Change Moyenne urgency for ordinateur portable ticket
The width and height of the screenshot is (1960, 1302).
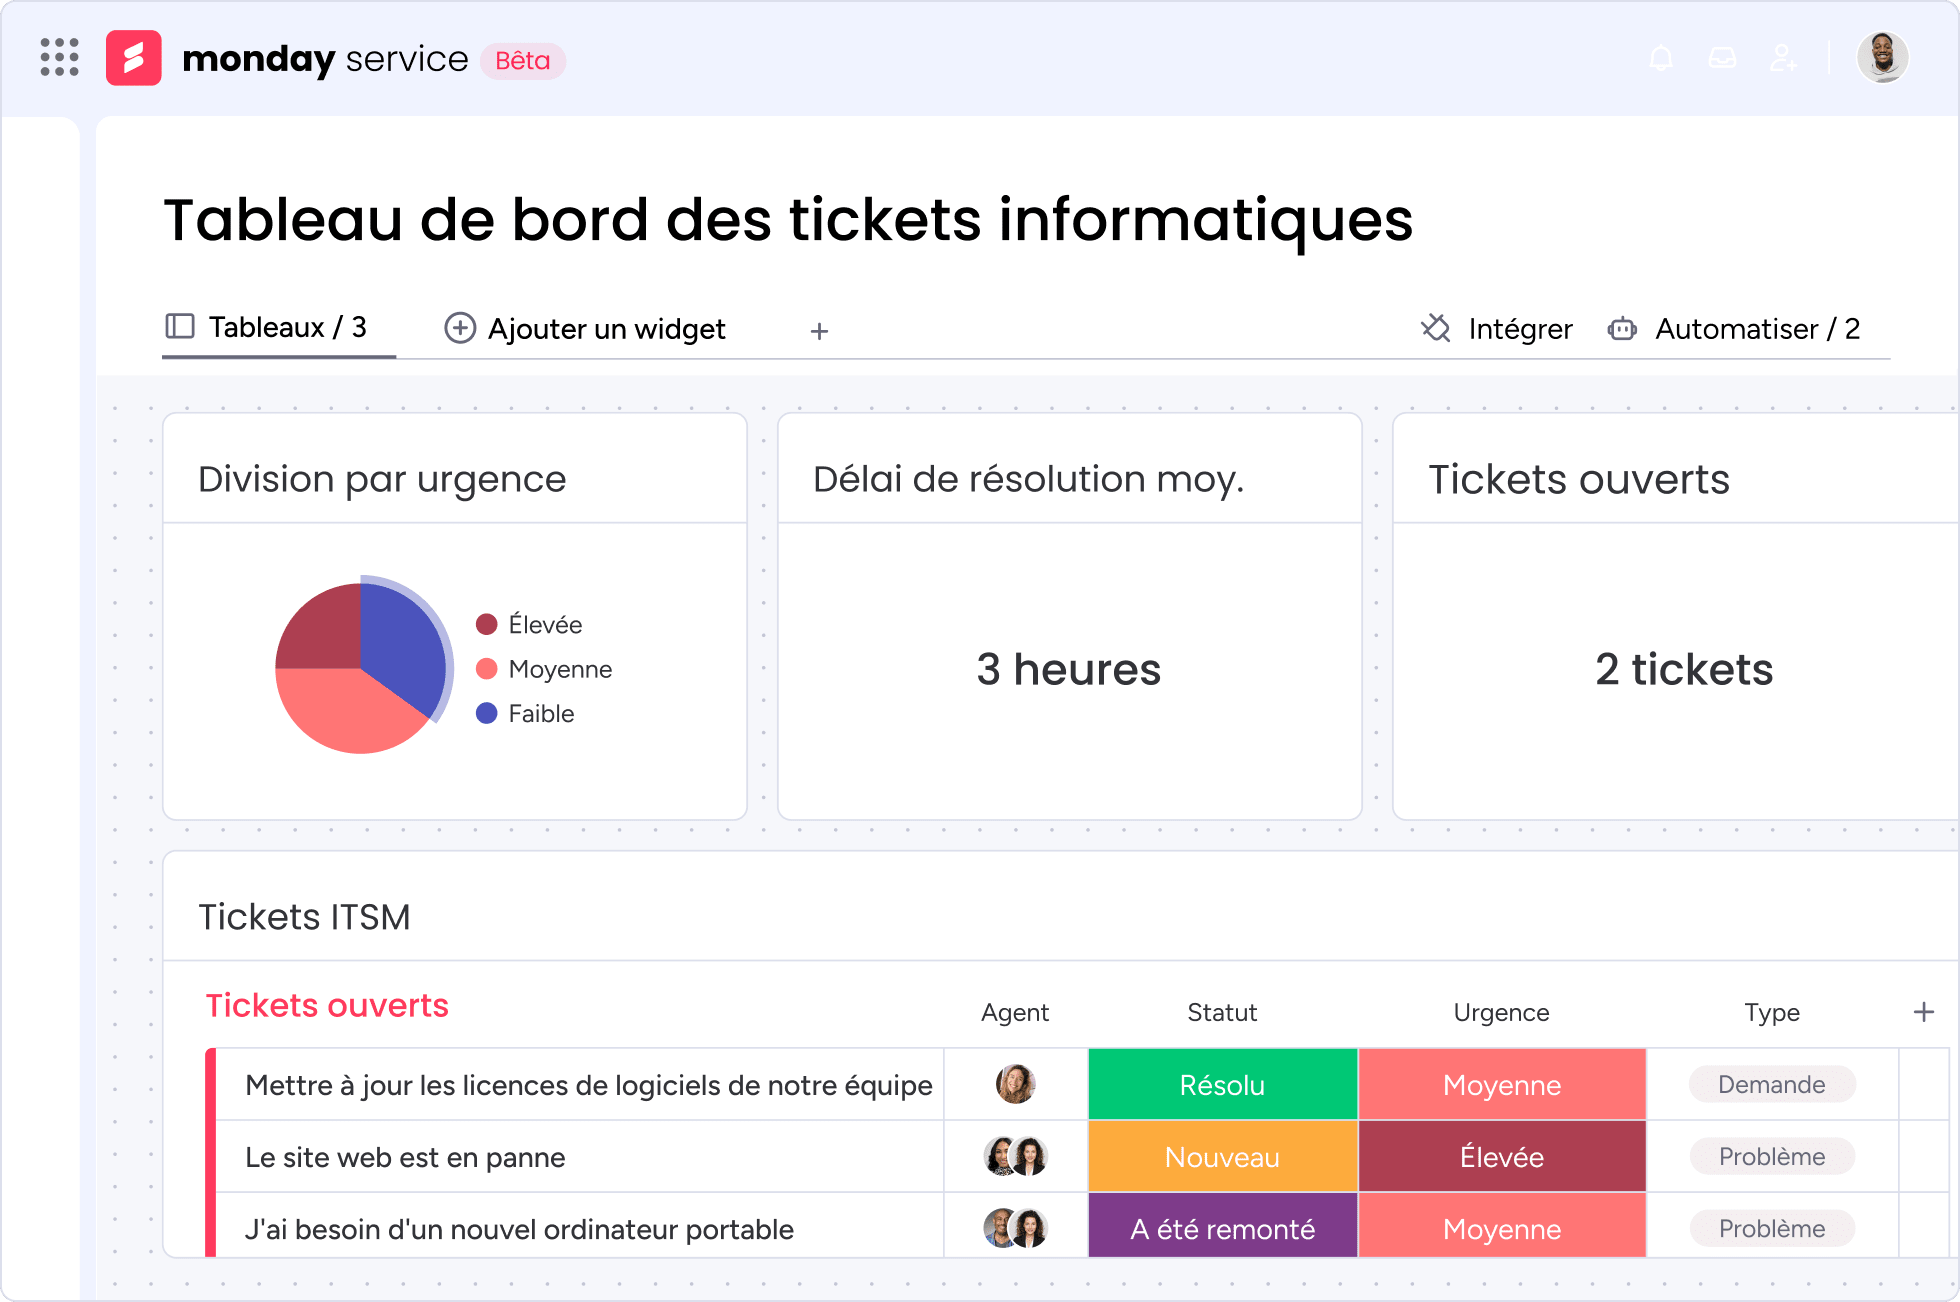click(x=1502, y=1226)
